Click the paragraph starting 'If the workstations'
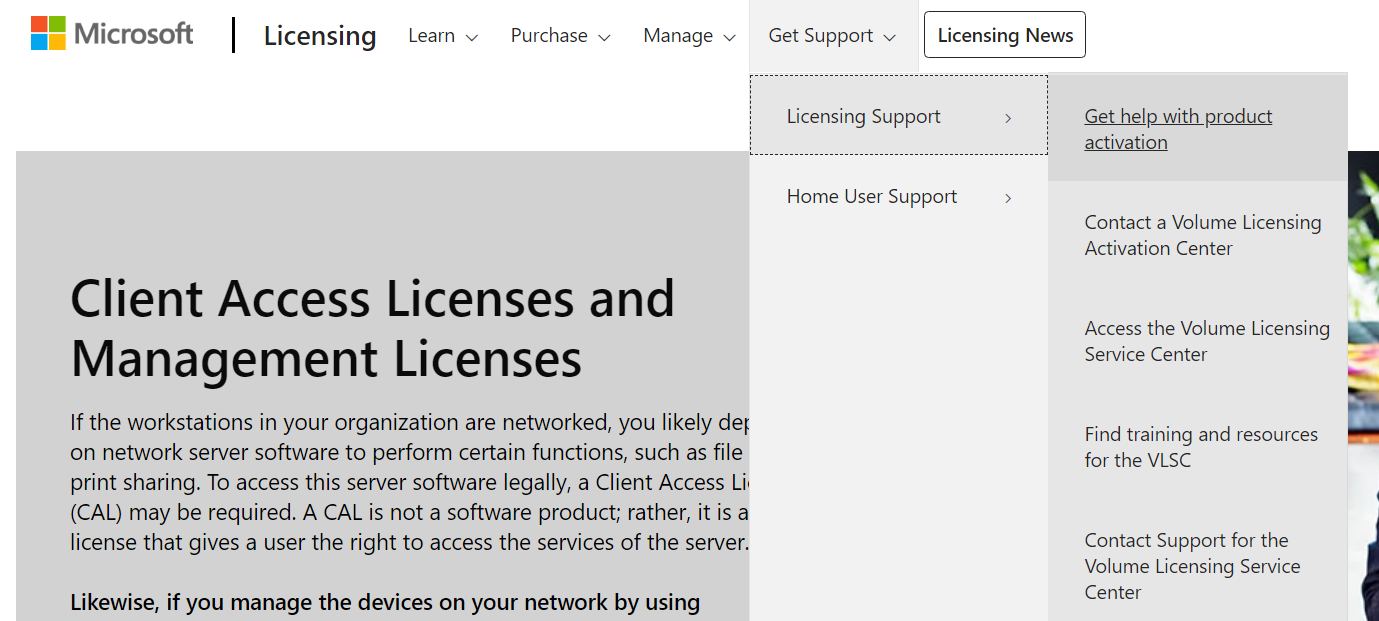The image size is (1379, 621). [x=410, y=482]
